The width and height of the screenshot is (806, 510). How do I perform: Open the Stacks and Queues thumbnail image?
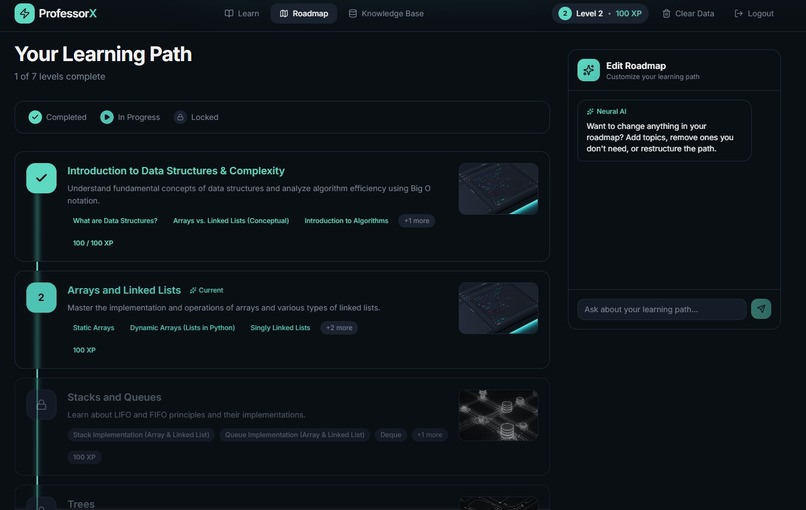(498, 415)
